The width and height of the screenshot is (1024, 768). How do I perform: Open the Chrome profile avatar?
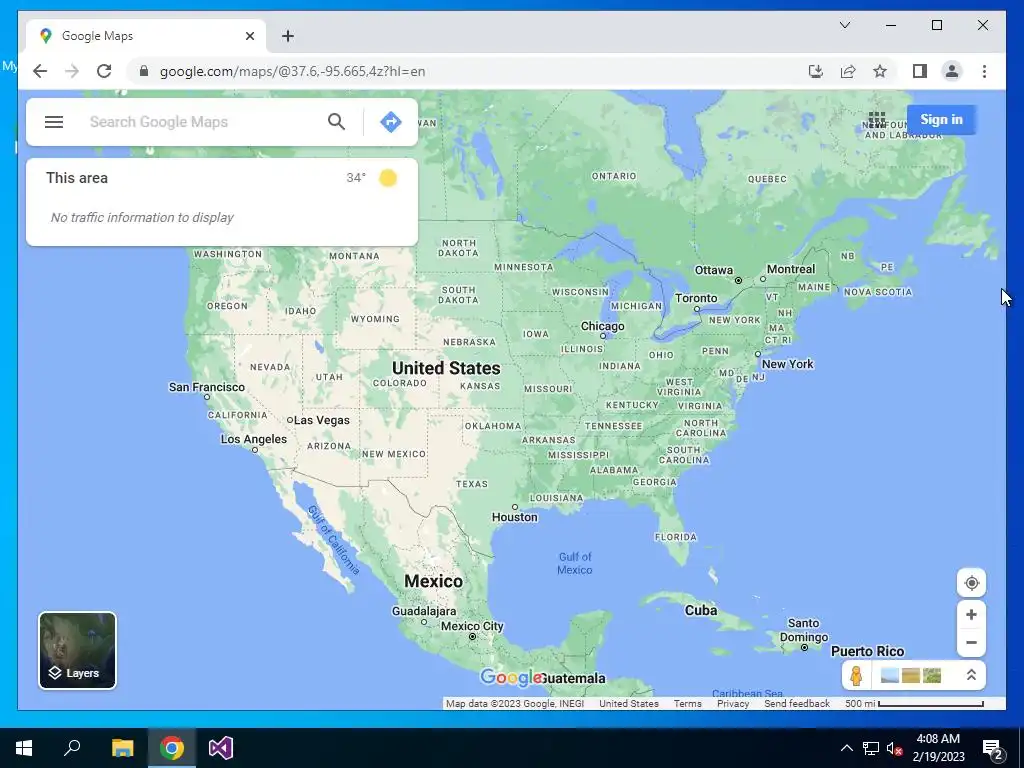click(952, 71)
